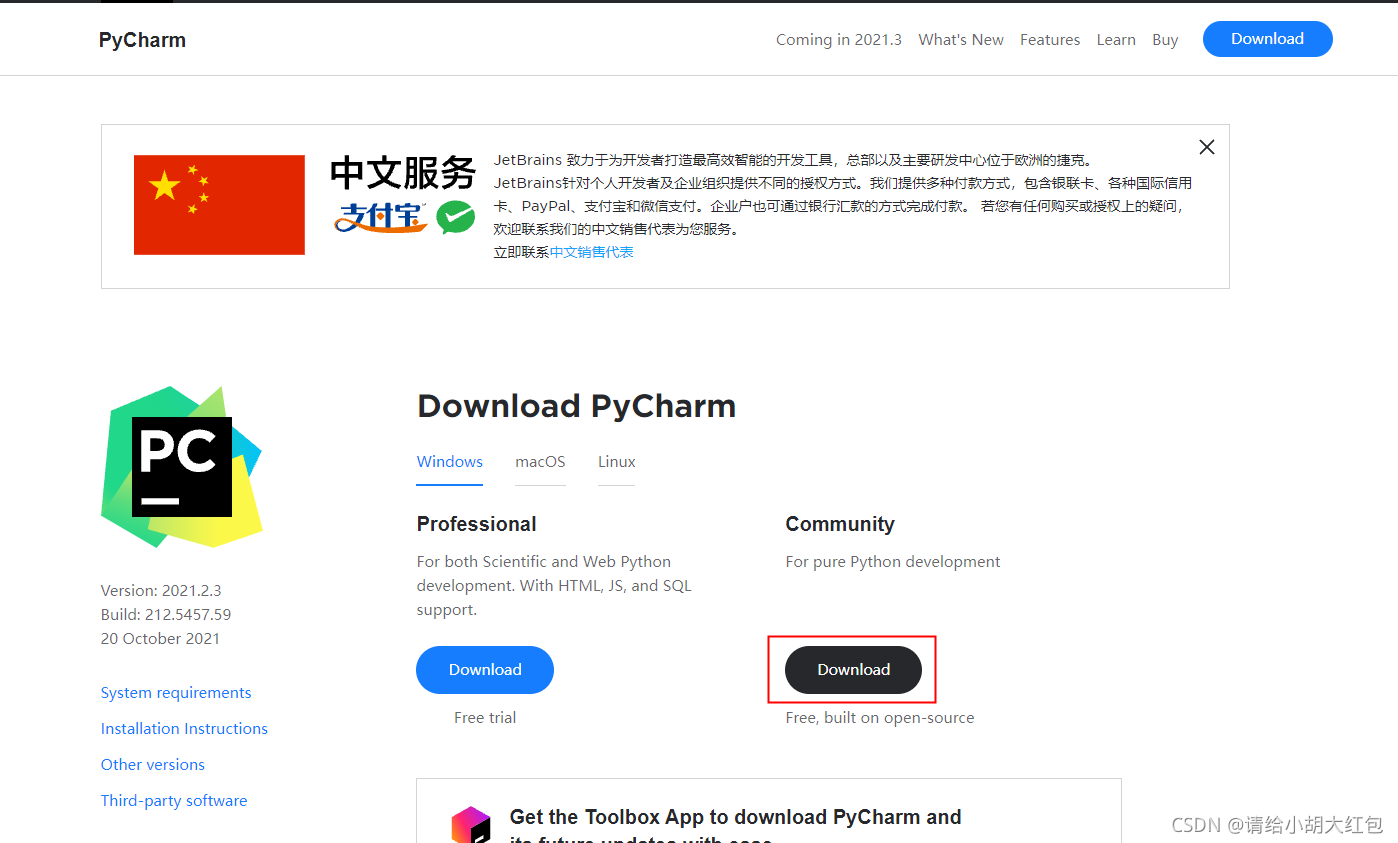Download the PyCharm Professional free trial
The height and width of the screenshot is (843, 1398).
click(x=484, y=669)
